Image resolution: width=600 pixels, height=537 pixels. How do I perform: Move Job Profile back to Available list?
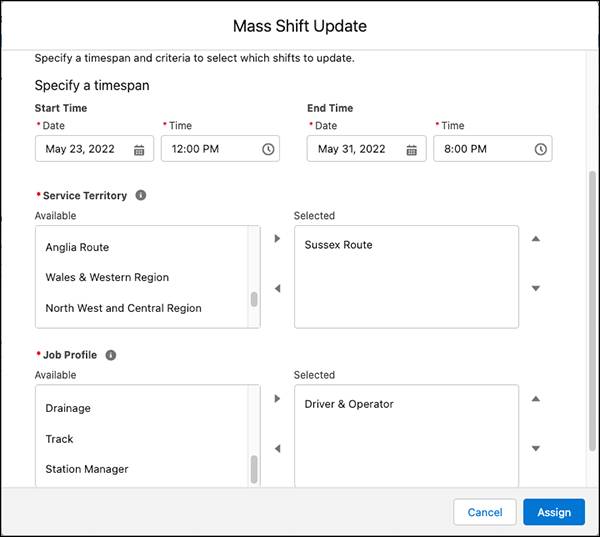coord(277,448)
